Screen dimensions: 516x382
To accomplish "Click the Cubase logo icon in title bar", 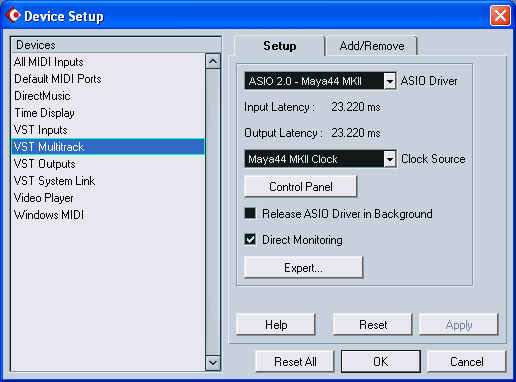I will pyautogui.click(x=13, y=15).
